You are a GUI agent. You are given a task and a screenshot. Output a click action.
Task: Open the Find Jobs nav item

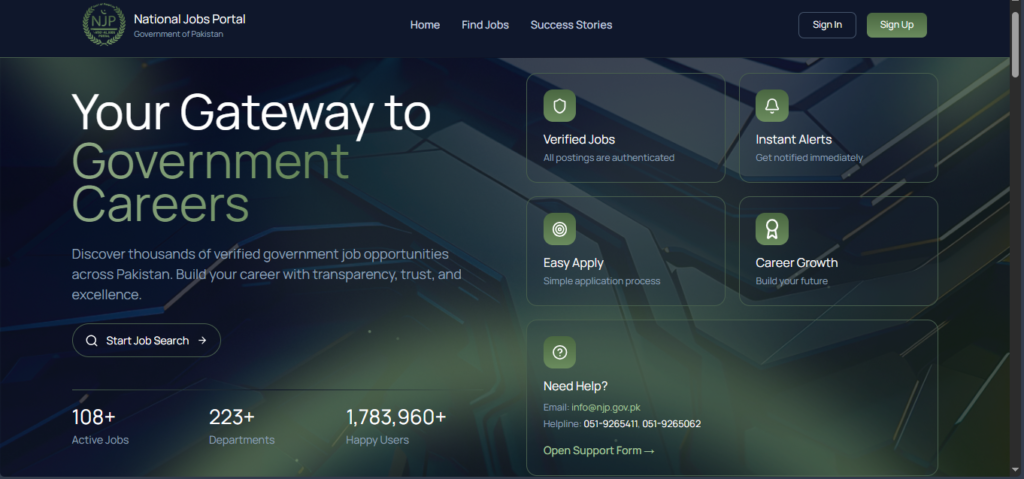pyautogui.click(x=485, y=25)
